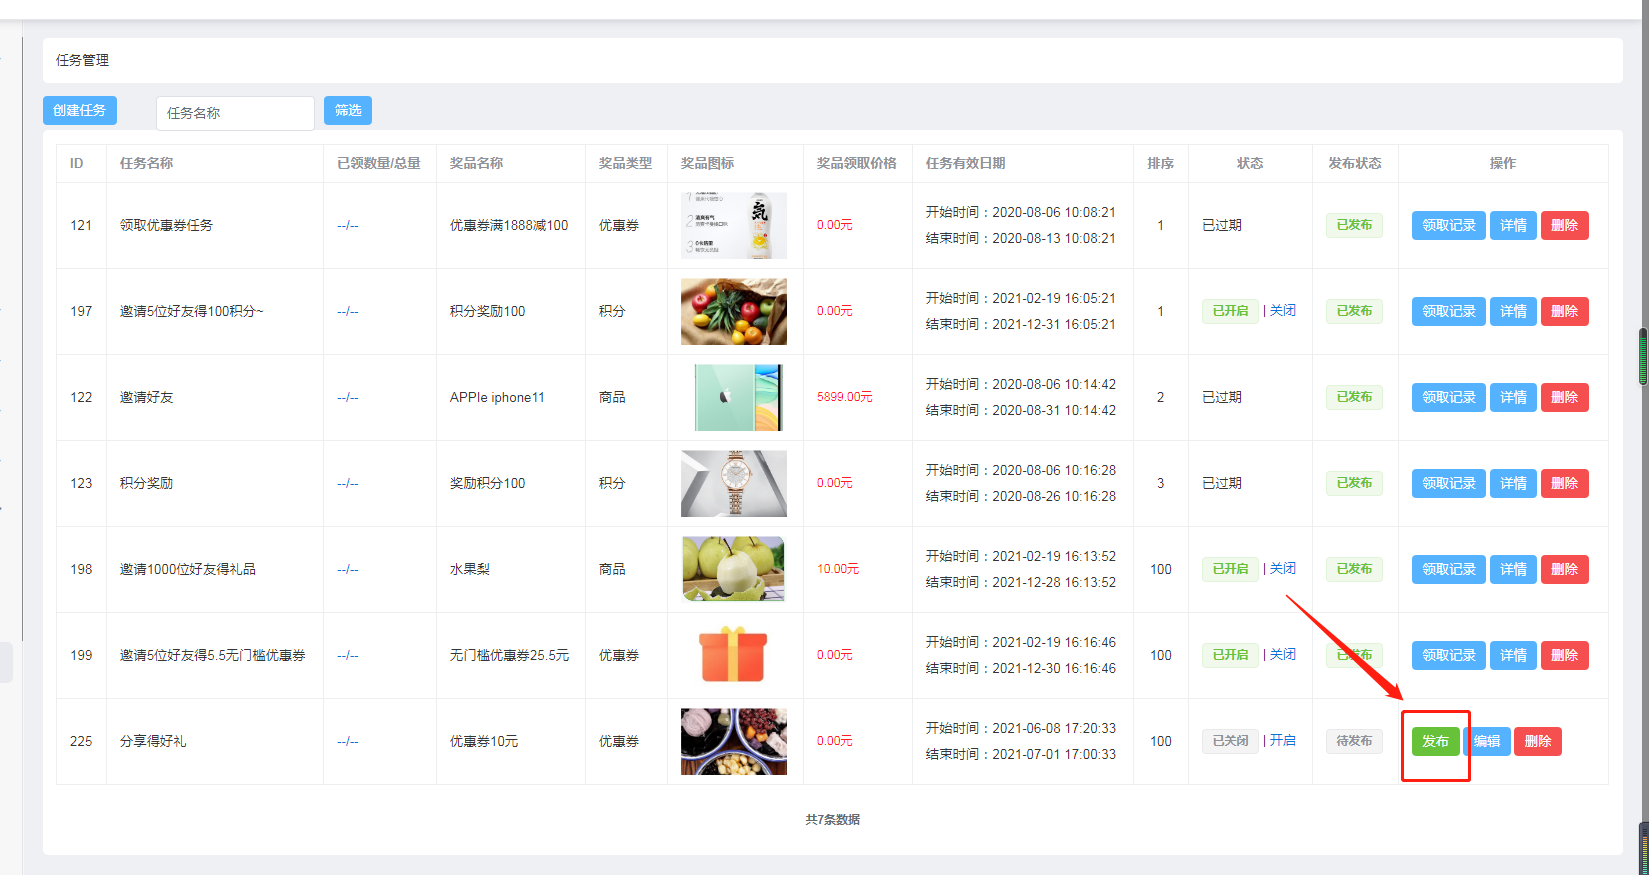Screen dimensions: 1649x875
Task: Click the 筛选 filter button
Action: point(348,110)
